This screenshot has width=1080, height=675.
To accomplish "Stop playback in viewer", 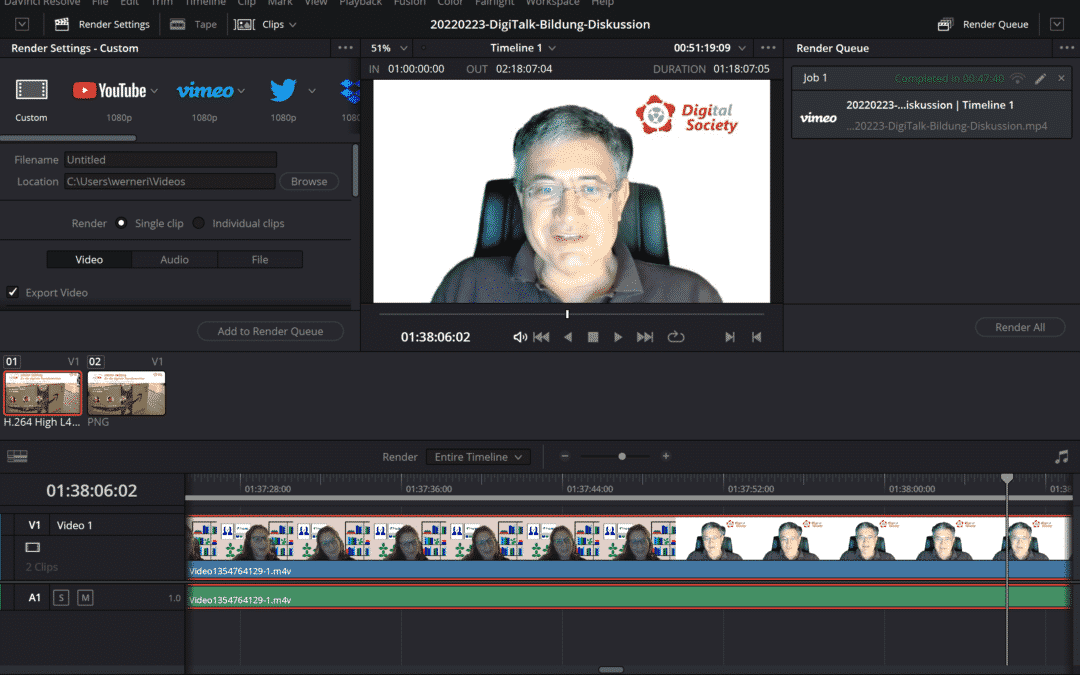I will (x=592, y=337).
